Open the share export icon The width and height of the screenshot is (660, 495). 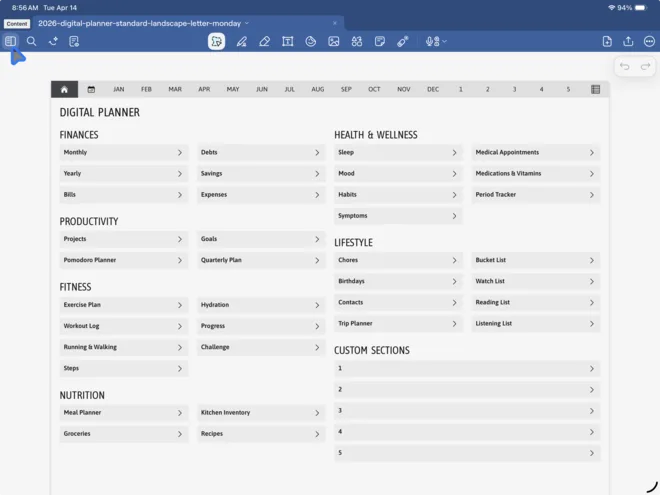[x=628, y=41]
